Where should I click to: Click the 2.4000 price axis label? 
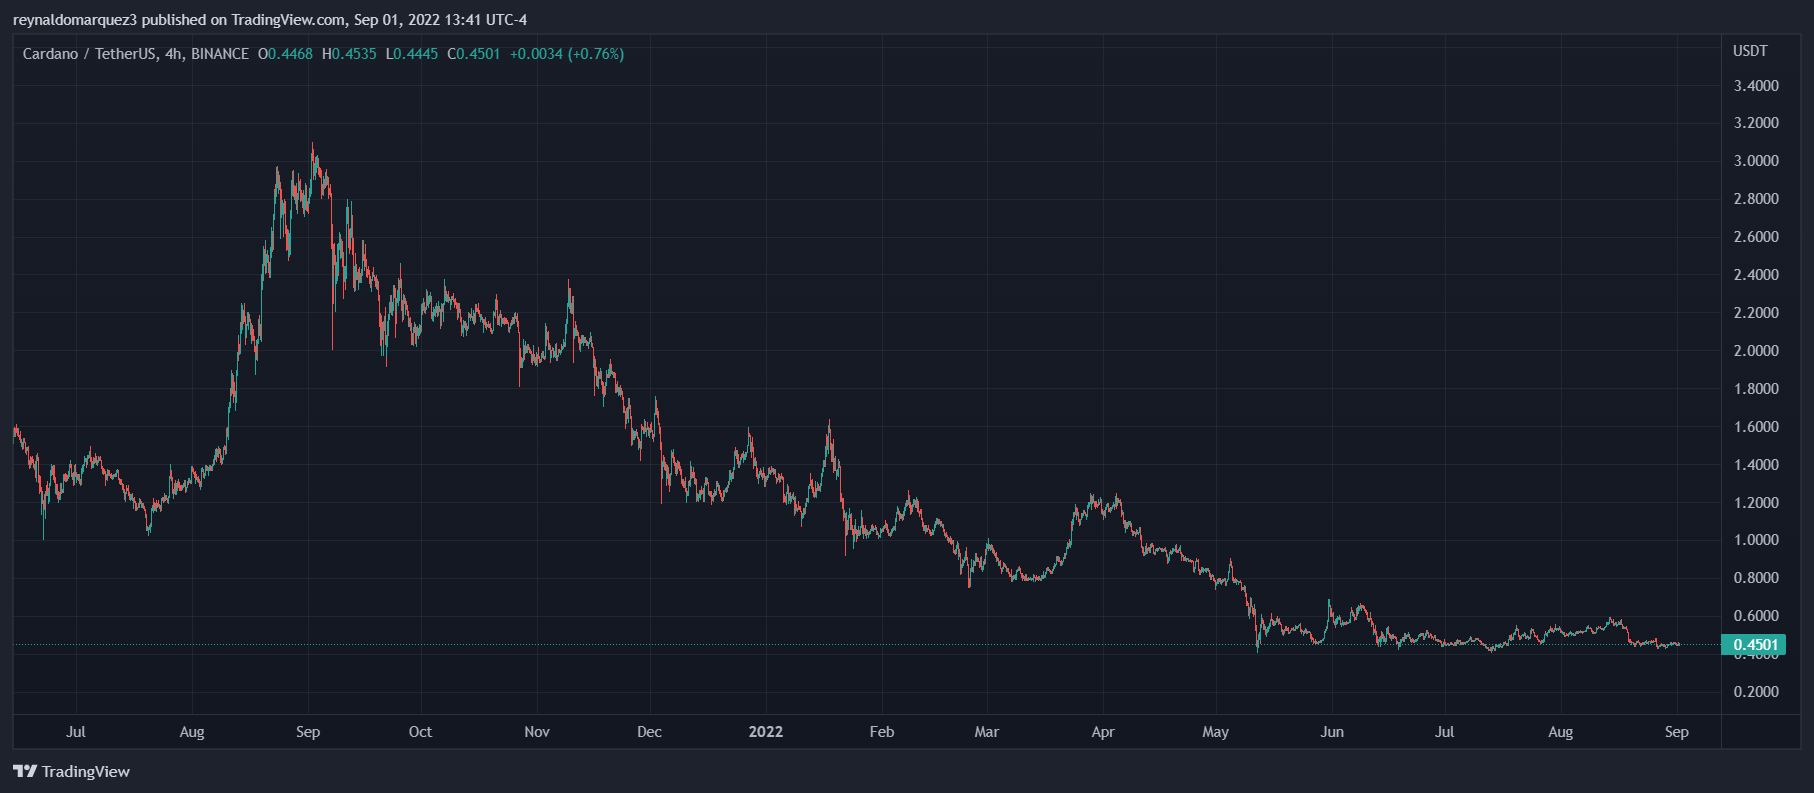tap(1756, 275)
